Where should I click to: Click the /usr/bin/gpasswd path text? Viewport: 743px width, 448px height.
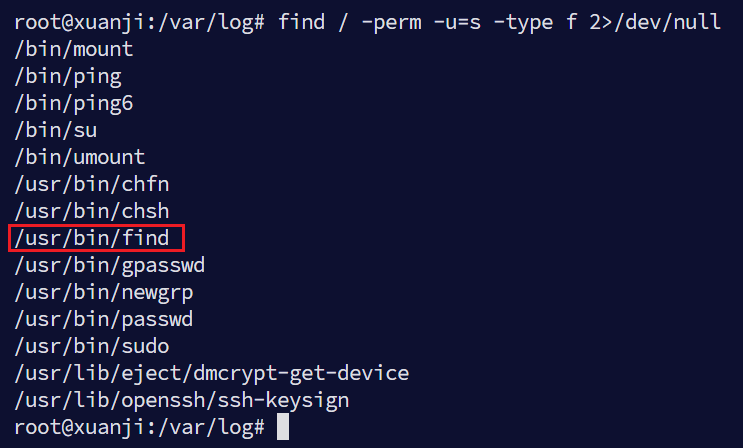[110, 265]
